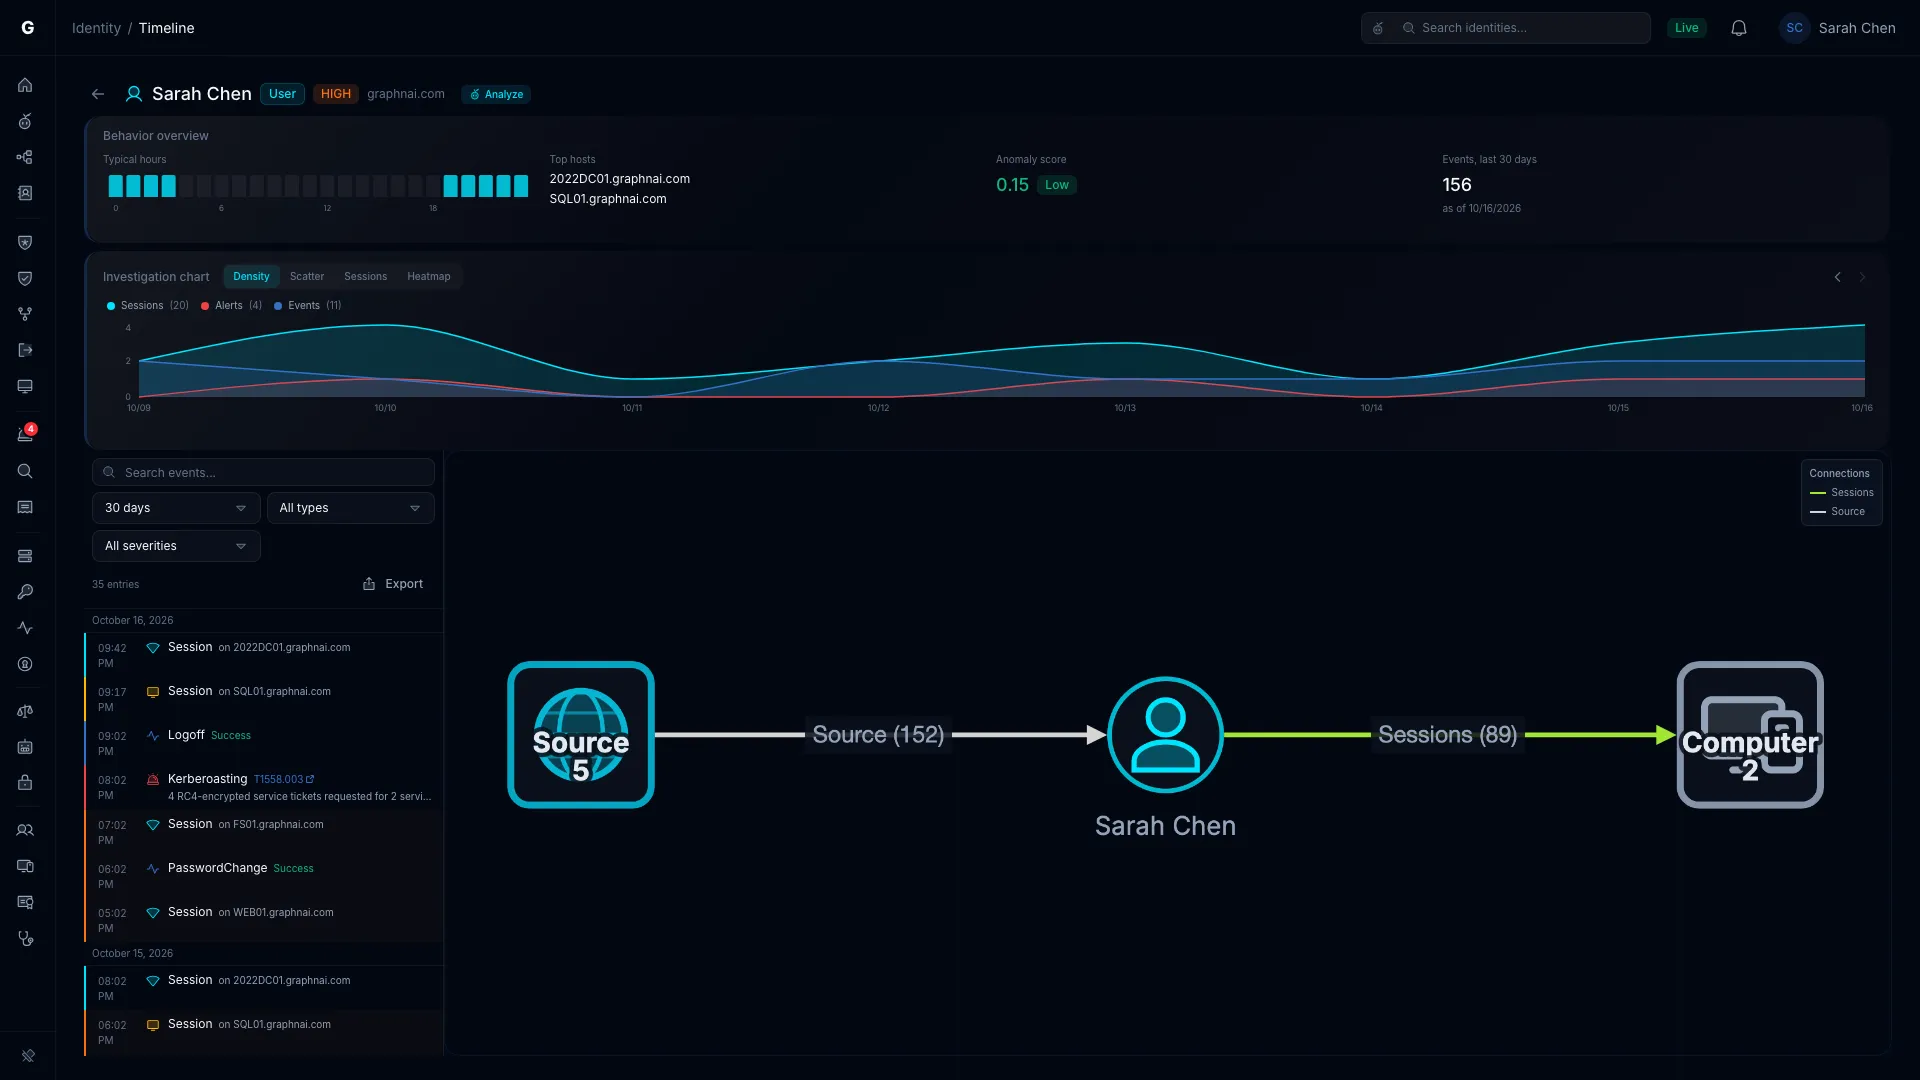Toggle Events series in chart legend
Image resolution: width=1920 pixels, height=1080 pixels.
[307, 306]
